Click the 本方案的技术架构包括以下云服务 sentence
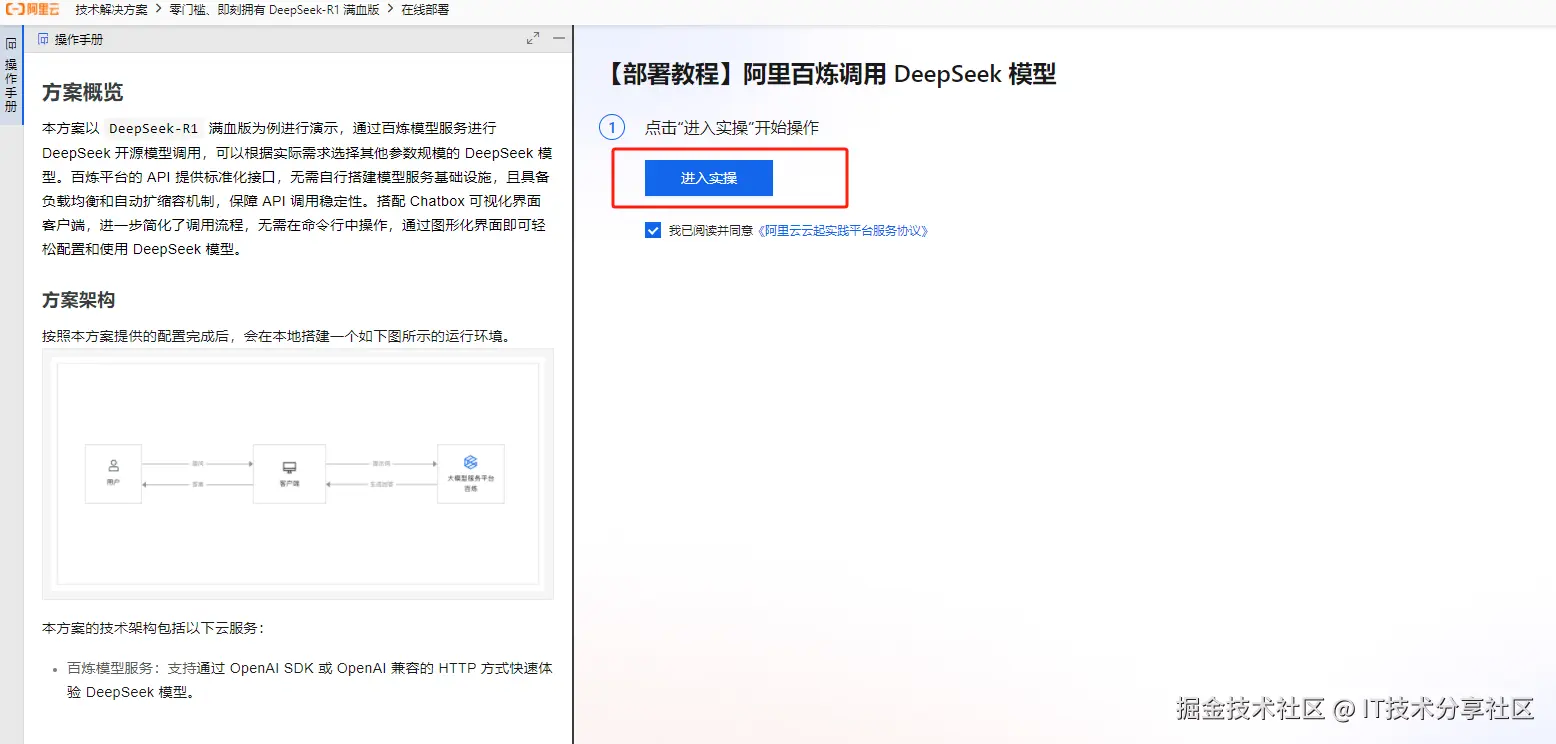The height and width of the screenshot is (744, 1556). [x=154, y=628]
